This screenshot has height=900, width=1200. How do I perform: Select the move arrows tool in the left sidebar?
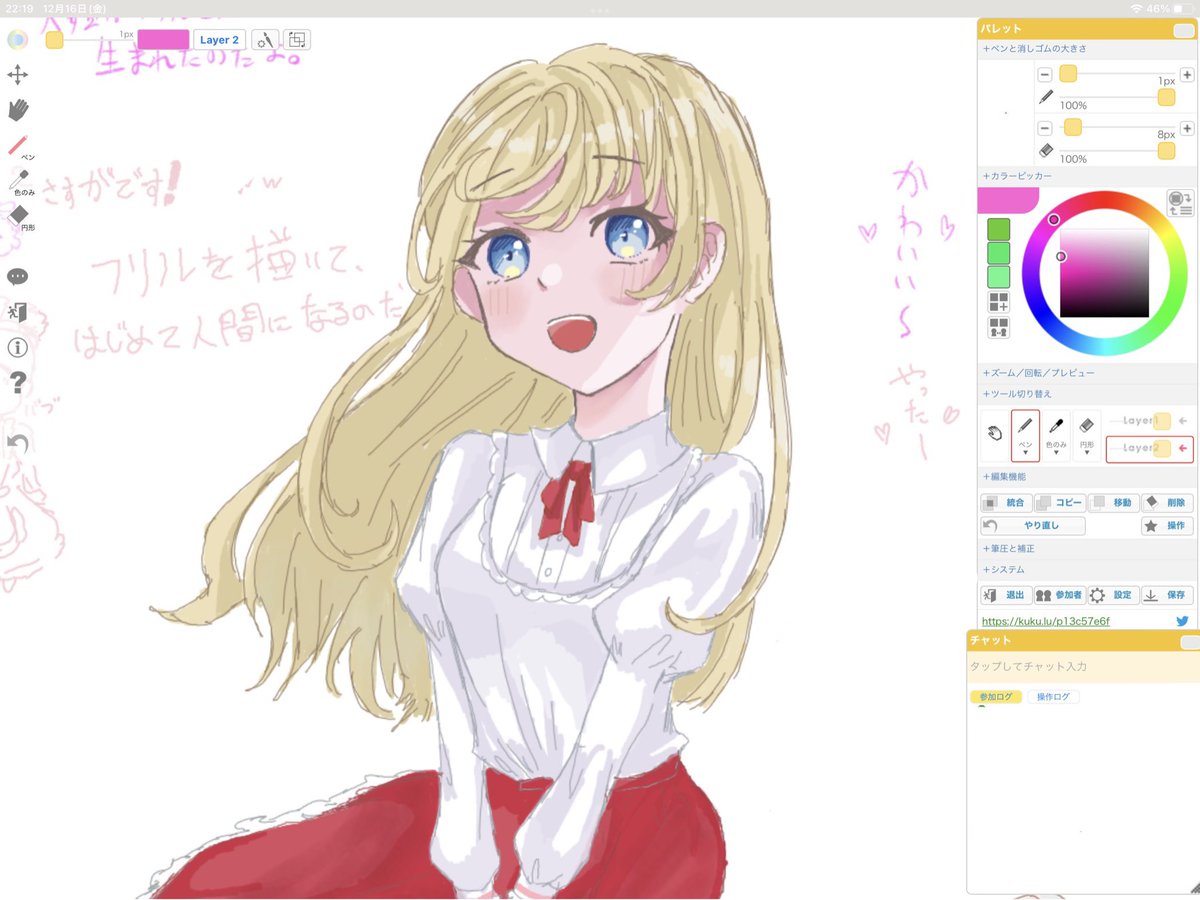18,75
